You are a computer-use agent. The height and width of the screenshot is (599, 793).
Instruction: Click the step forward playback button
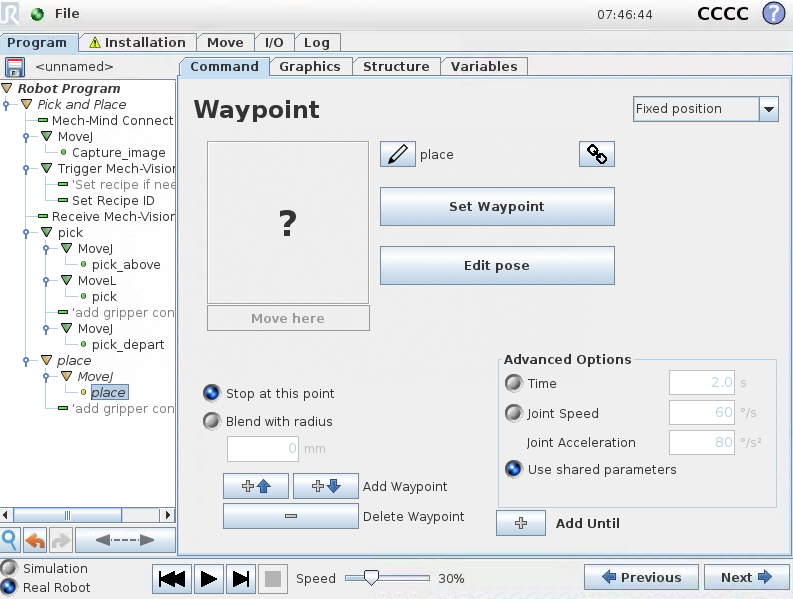[x=240, y=578]
